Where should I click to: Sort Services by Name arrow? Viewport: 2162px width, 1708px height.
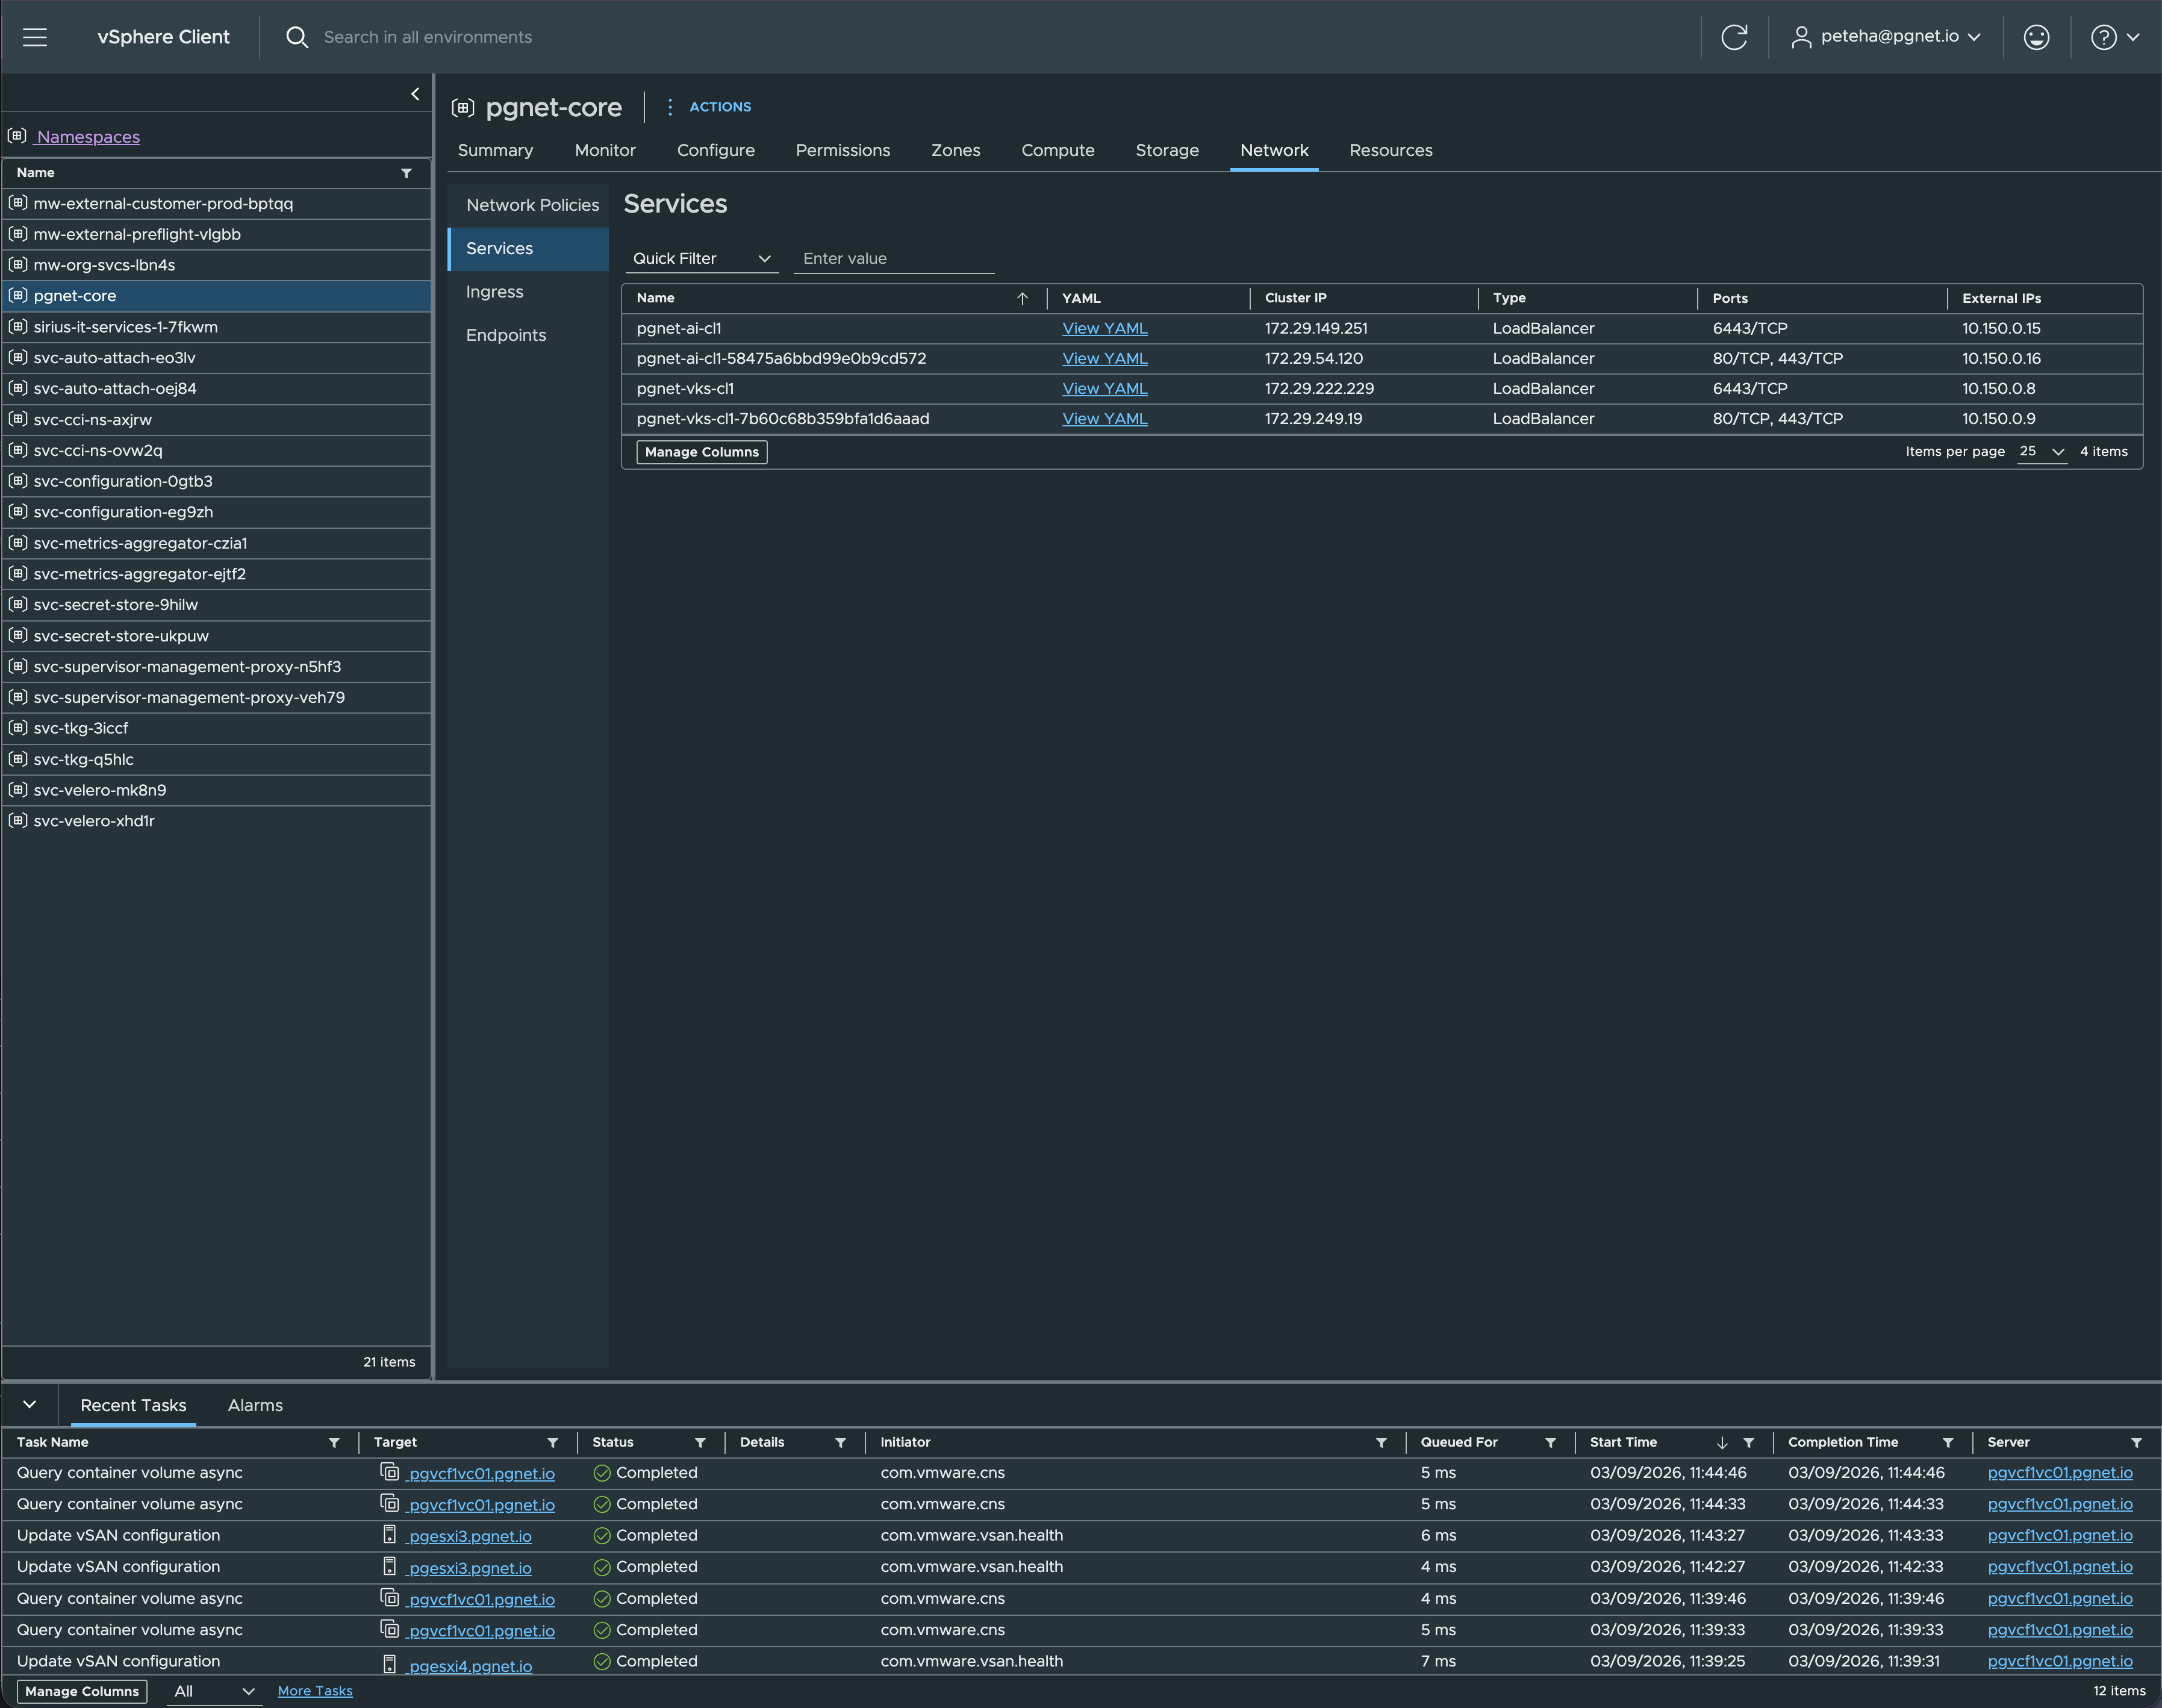[x=1022, y=298]
